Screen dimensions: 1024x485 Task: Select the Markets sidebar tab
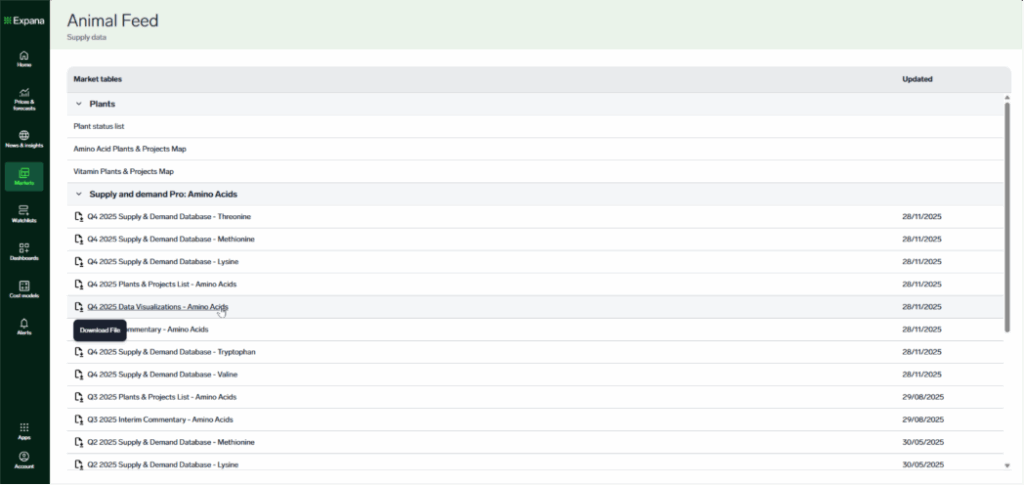(24, 176)
